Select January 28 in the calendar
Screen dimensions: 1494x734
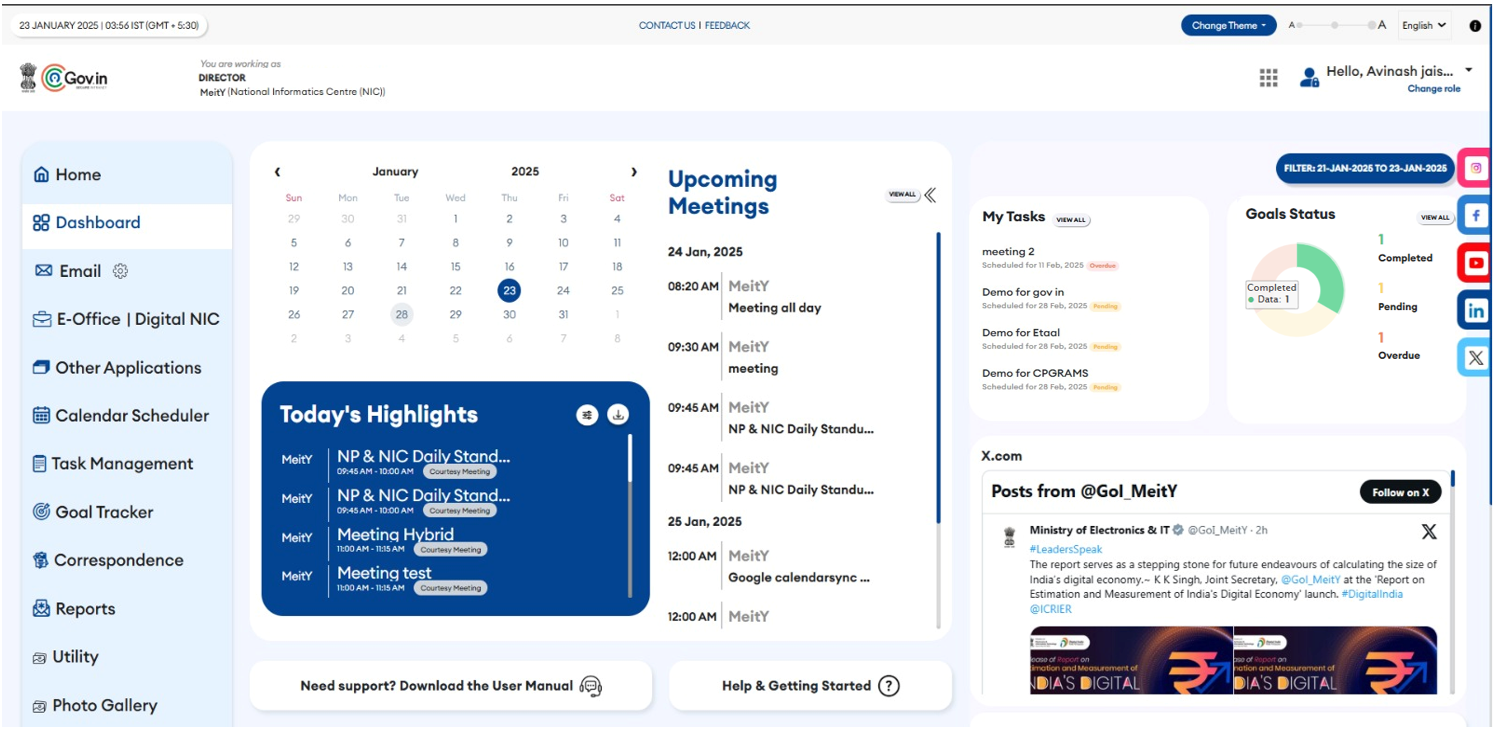401,314
